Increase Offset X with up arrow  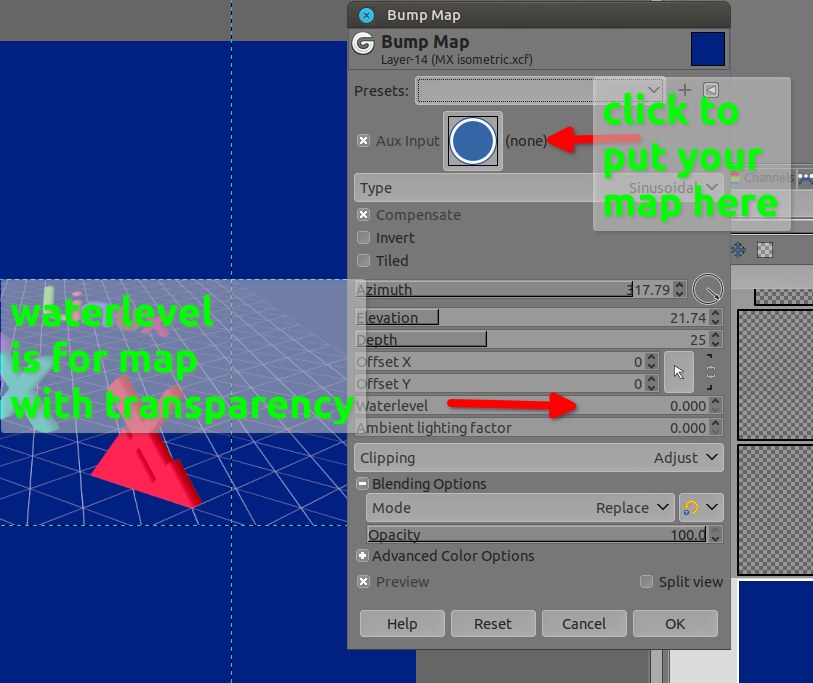pos(652,357)
